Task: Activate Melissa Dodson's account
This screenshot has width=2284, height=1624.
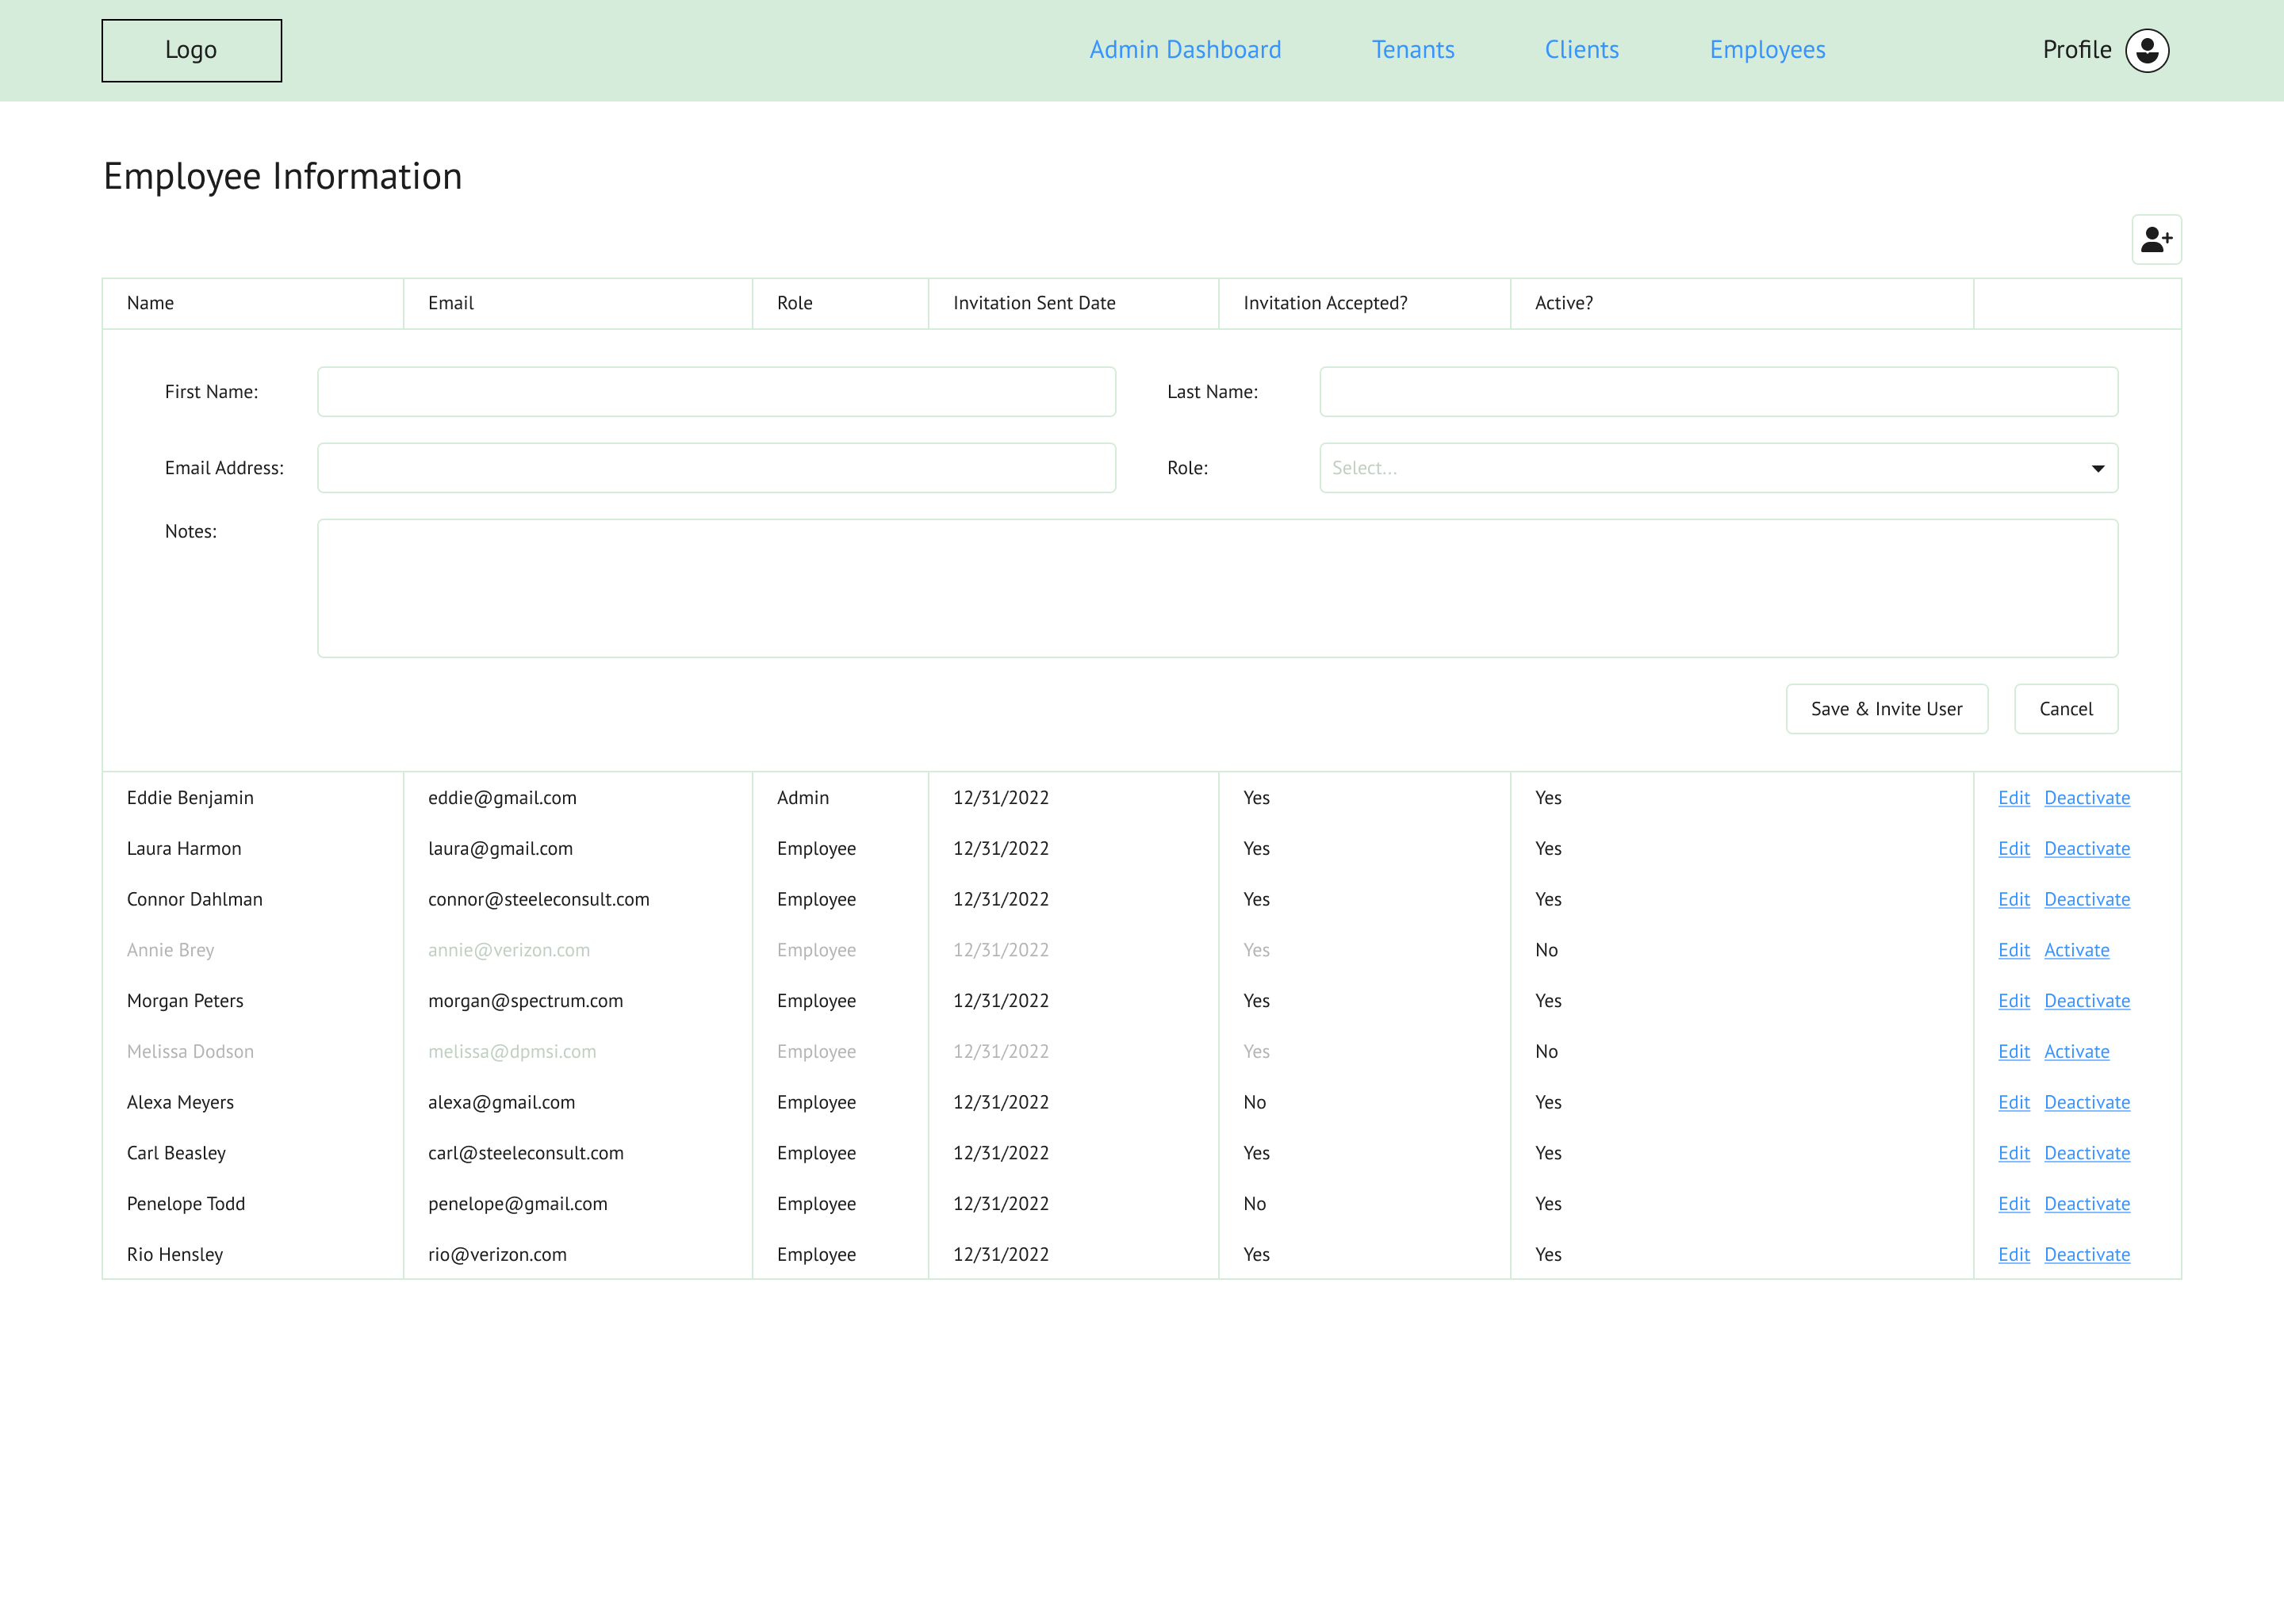Action: click(2076, 1052)
